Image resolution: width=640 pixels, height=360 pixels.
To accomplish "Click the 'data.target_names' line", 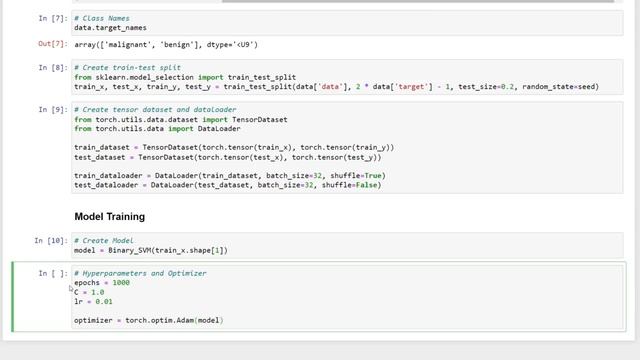I will (110, 28).
